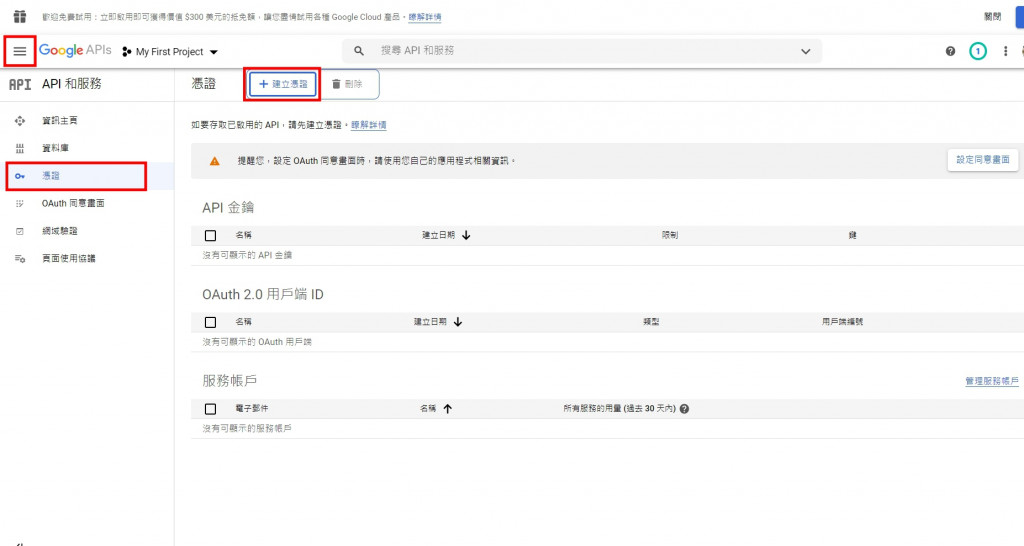Click the 刪除 delete button
This screenshot has height=546, width=1024.
347,84
